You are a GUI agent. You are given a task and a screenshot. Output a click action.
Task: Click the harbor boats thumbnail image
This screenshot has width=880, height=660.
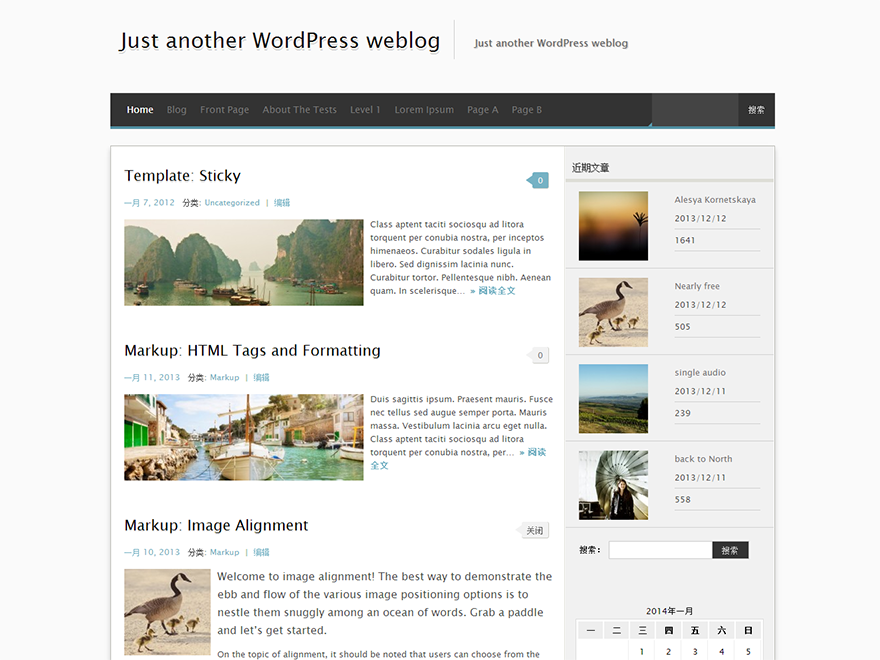pyautogui.click(x=244, y=437)
